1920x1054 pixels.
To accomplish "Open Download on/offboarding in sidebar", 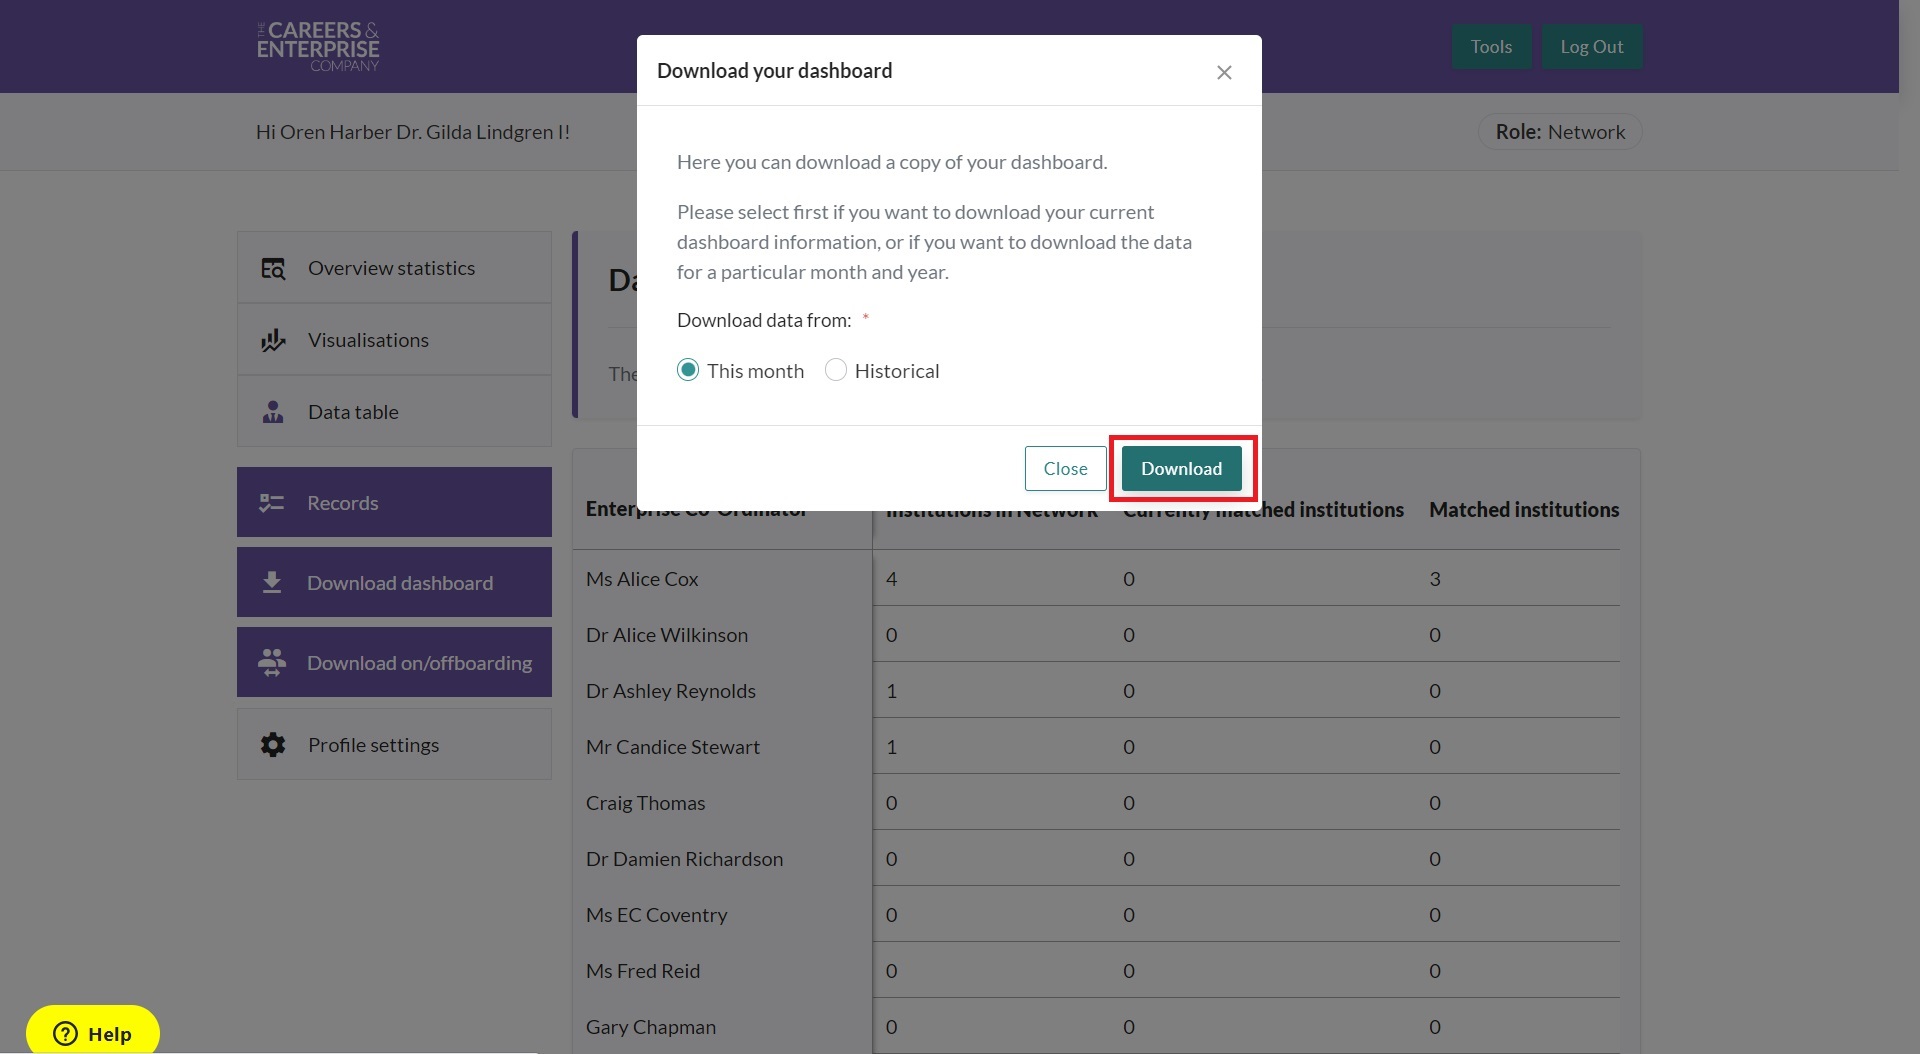I will (x=394, y=662).
